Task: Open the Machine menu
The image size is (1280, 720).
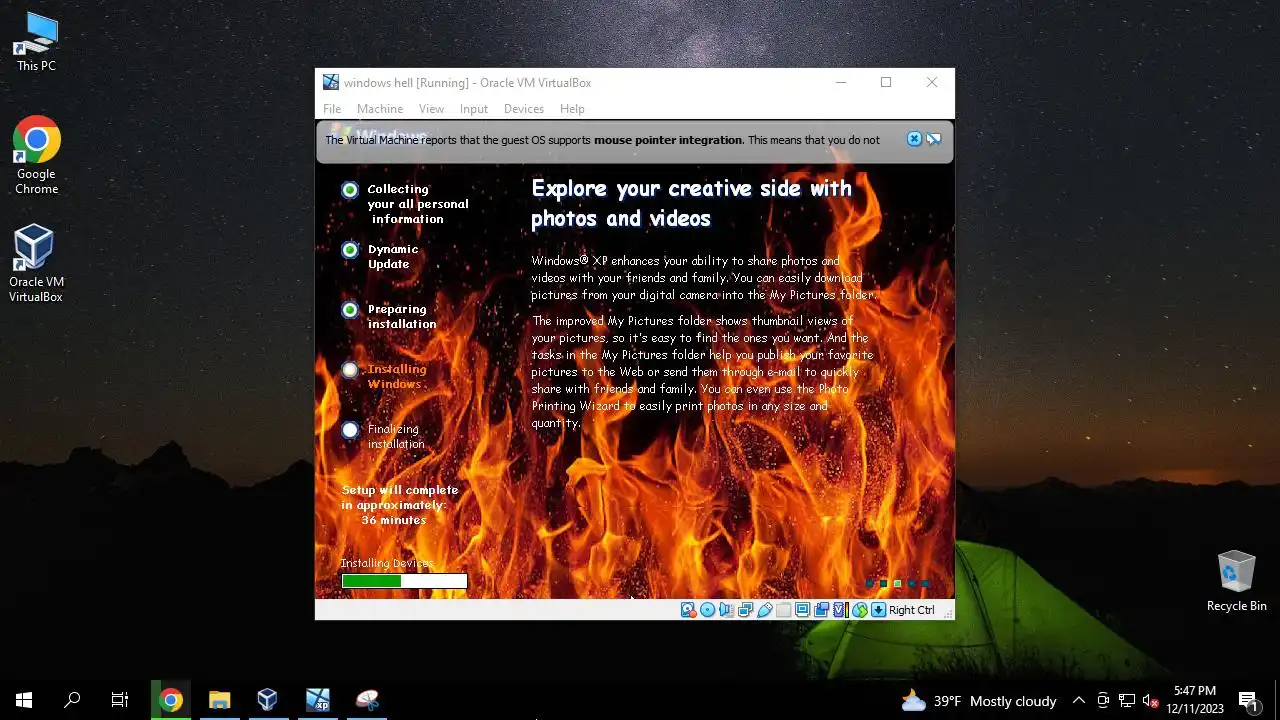Action: point(380,109)
